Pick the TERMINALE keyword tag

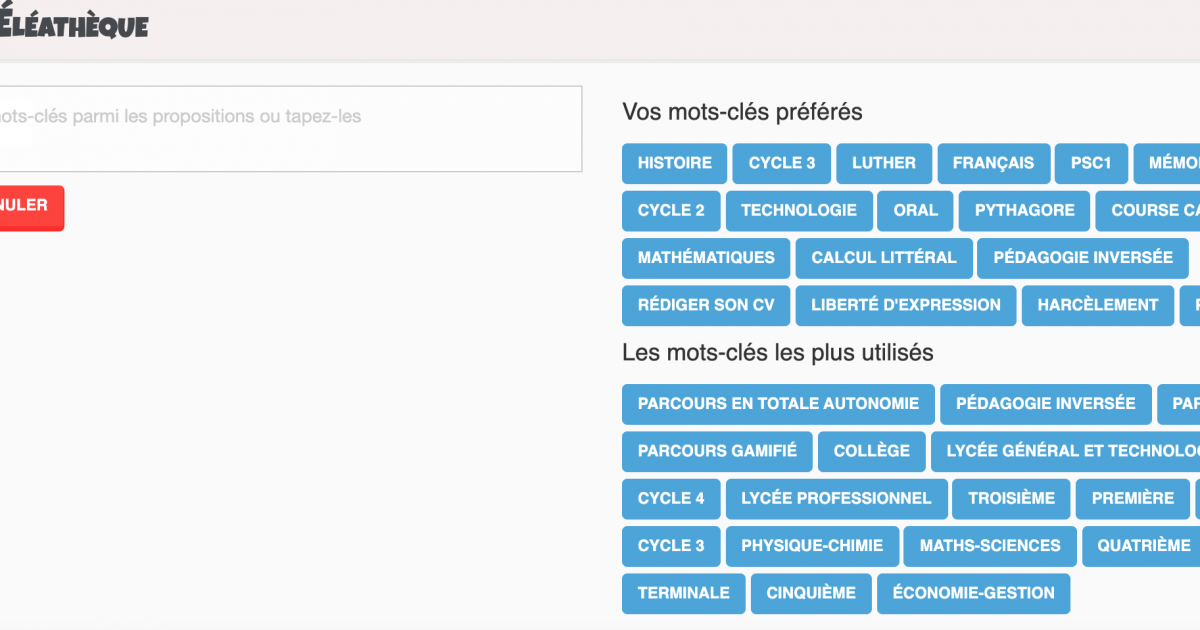click(683, 593)
